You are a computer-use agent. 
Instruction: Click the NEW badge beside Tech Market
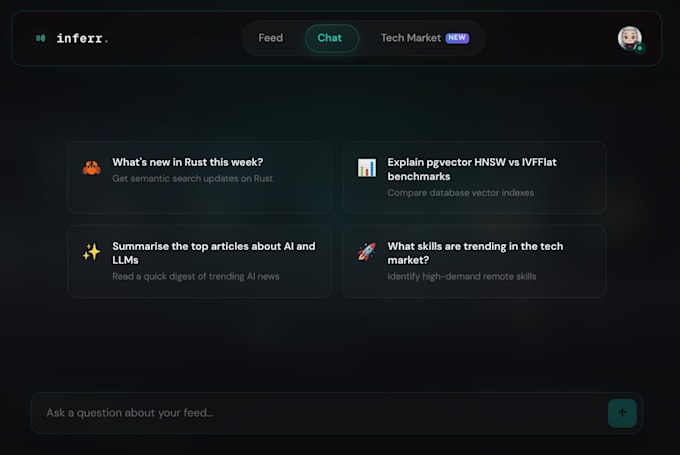click(x=457, y=38)
